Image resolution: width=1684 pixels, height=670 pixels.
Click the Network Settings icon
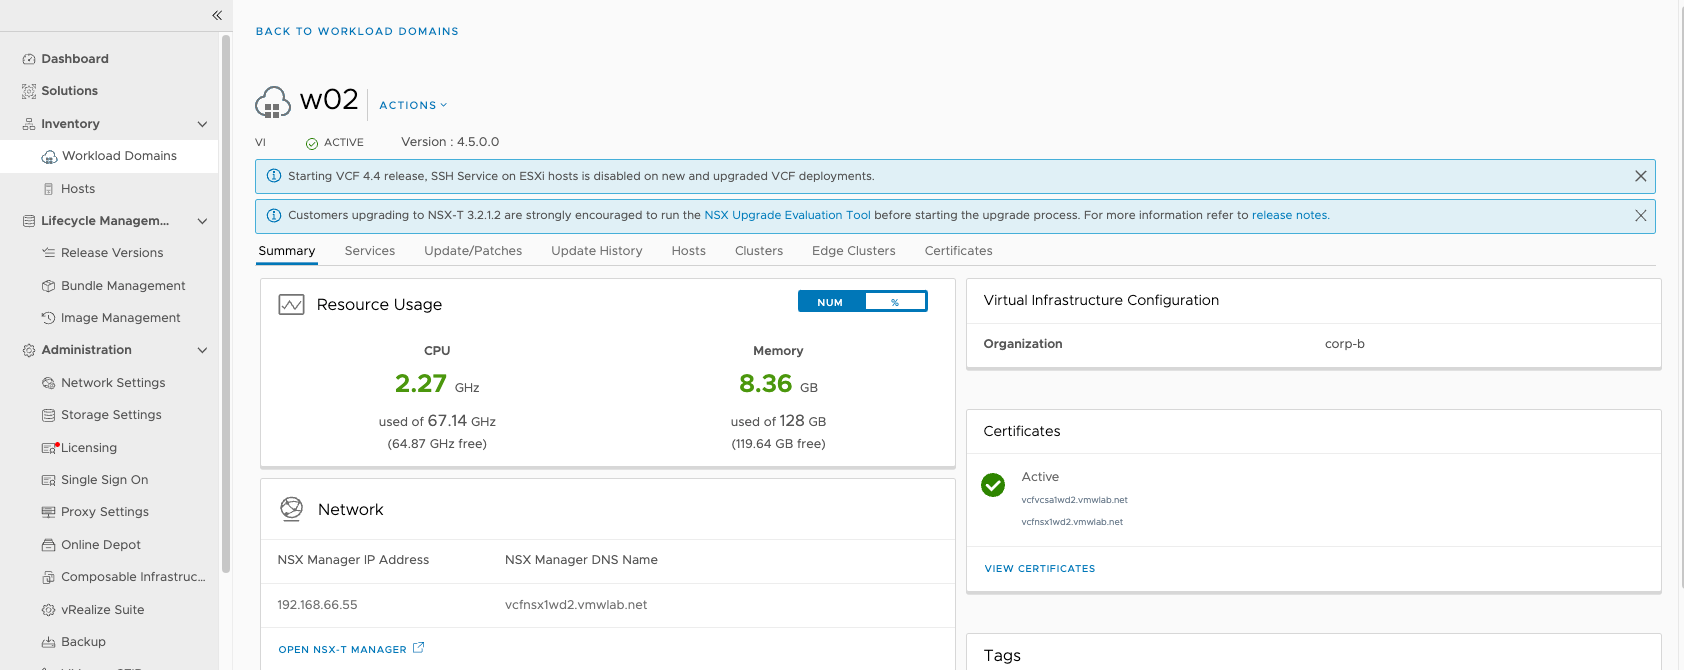pyautogui.click(x=48, y=383)
